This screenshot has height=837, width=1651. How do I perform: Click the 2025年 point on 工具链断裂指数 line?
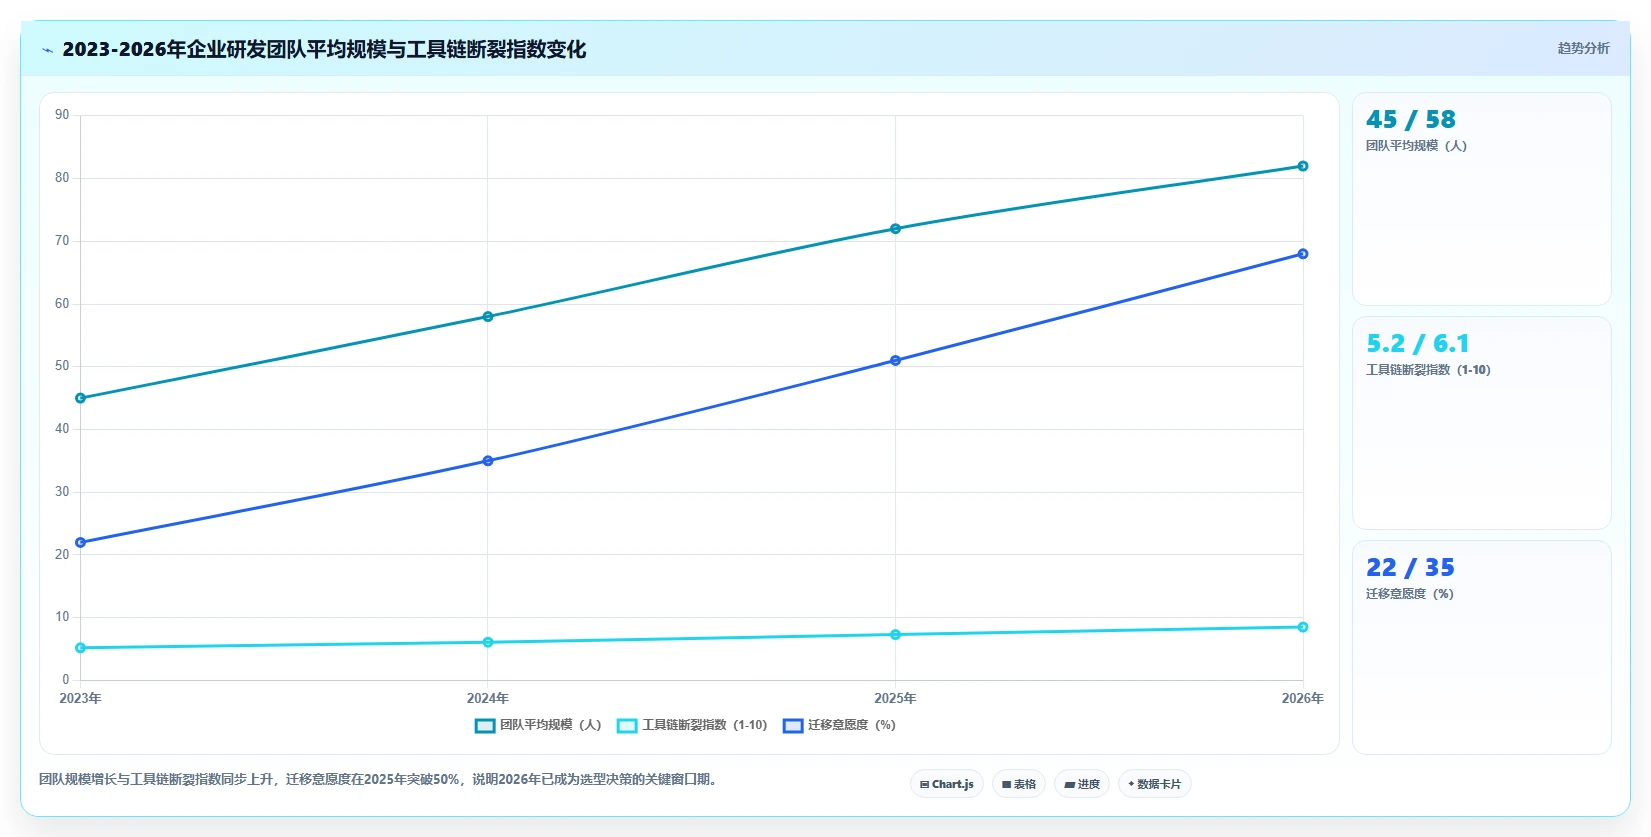tap(895, 635)
